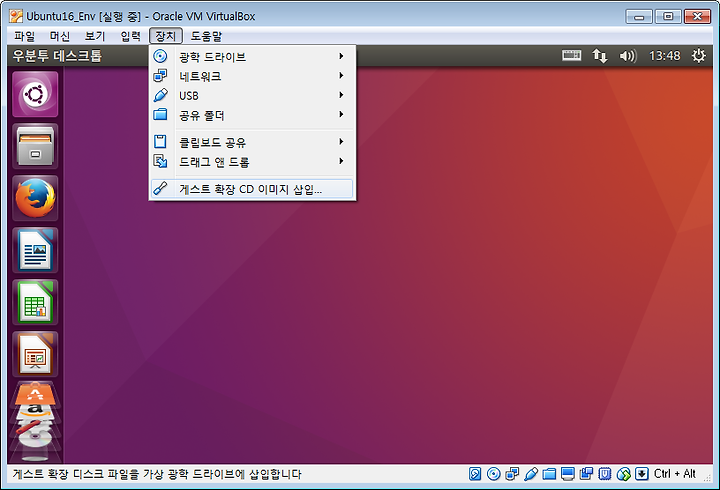Toggle mouse integration status icon

click(624, 473)
